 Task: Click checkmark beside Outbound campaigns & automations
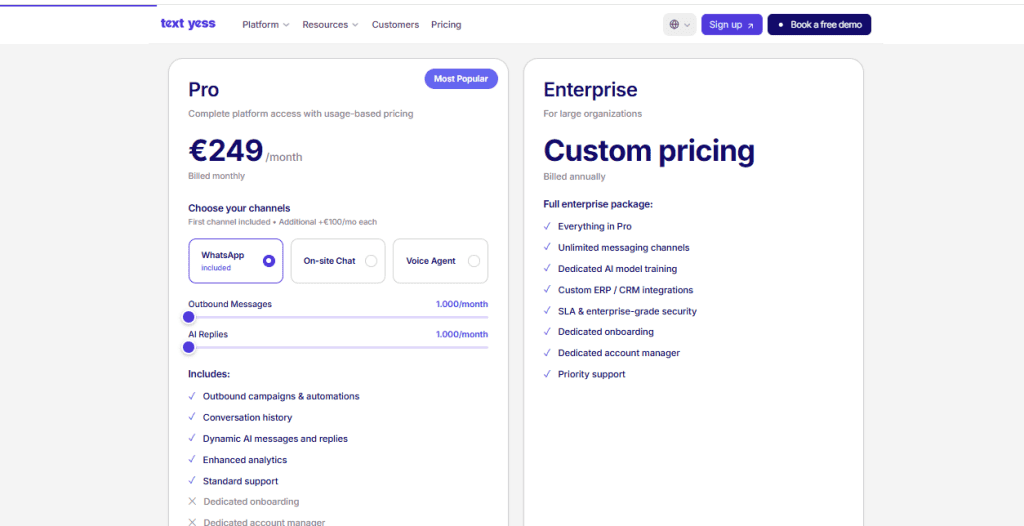click(192, 396)
